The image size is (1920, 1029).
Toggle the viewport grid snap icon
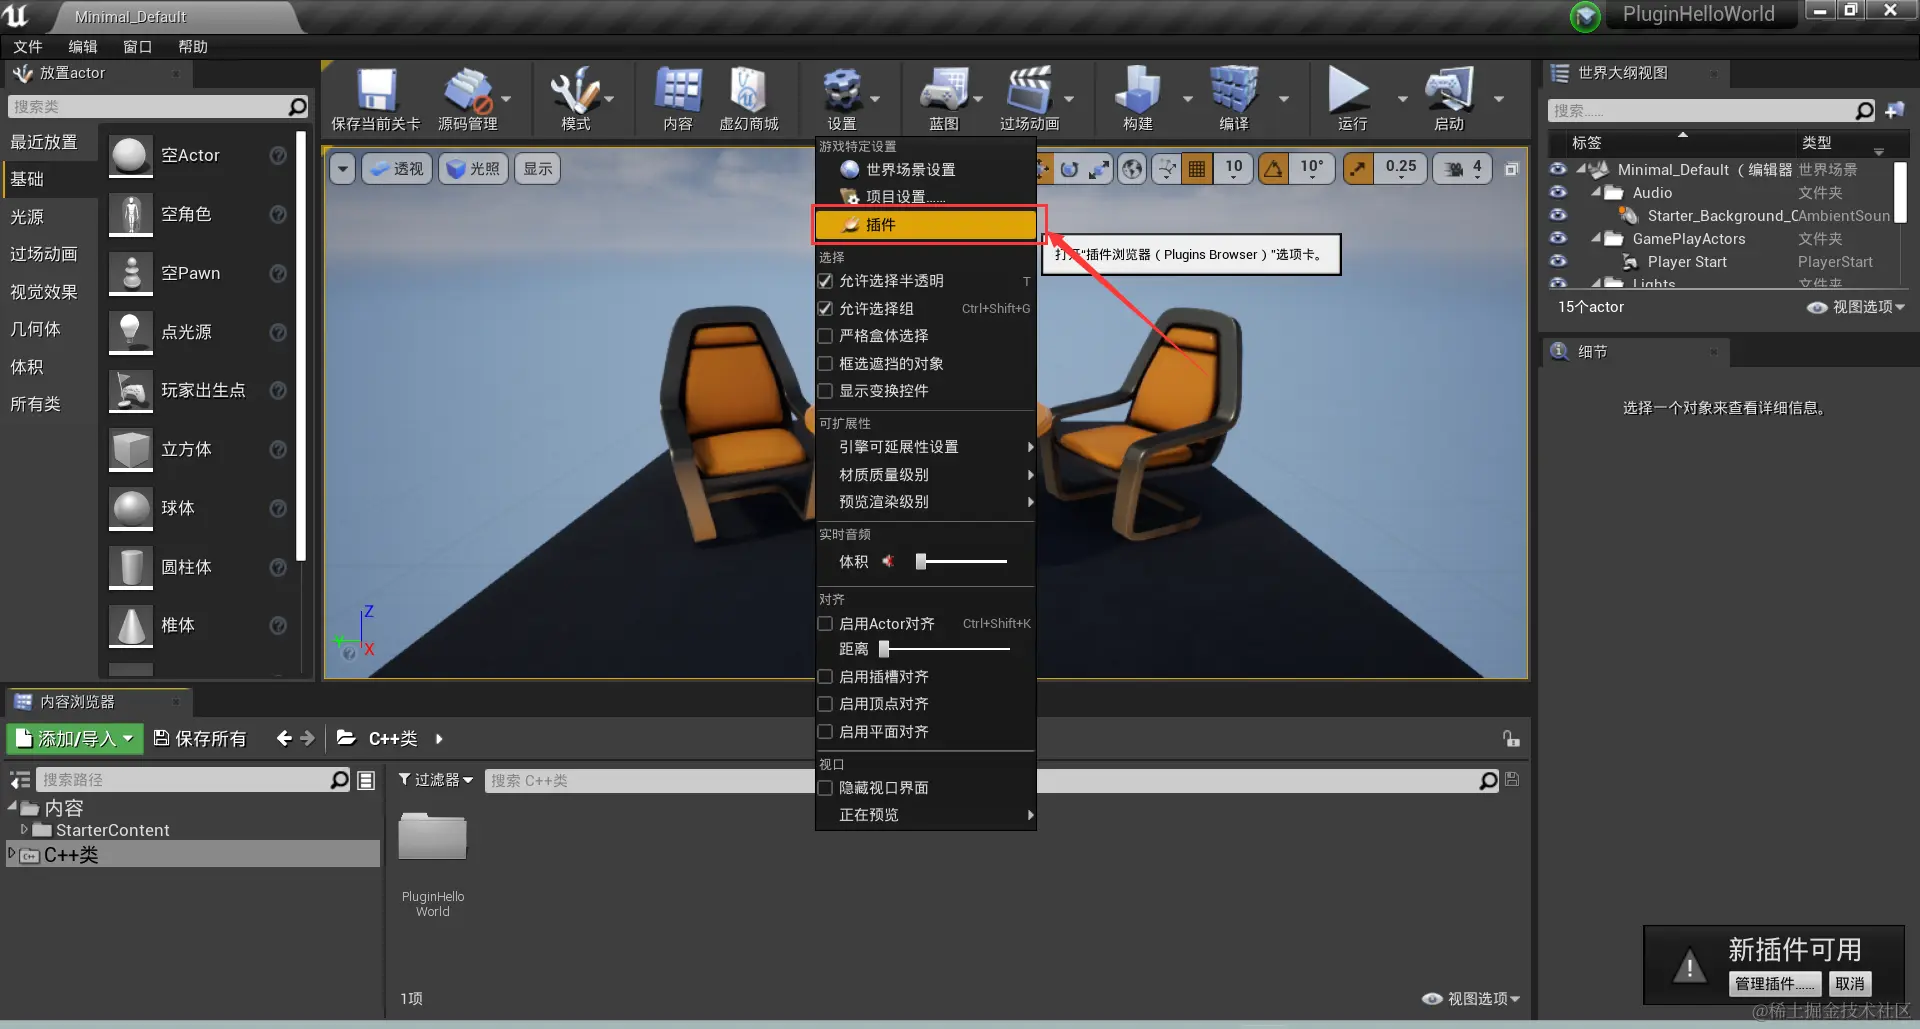1197,169
